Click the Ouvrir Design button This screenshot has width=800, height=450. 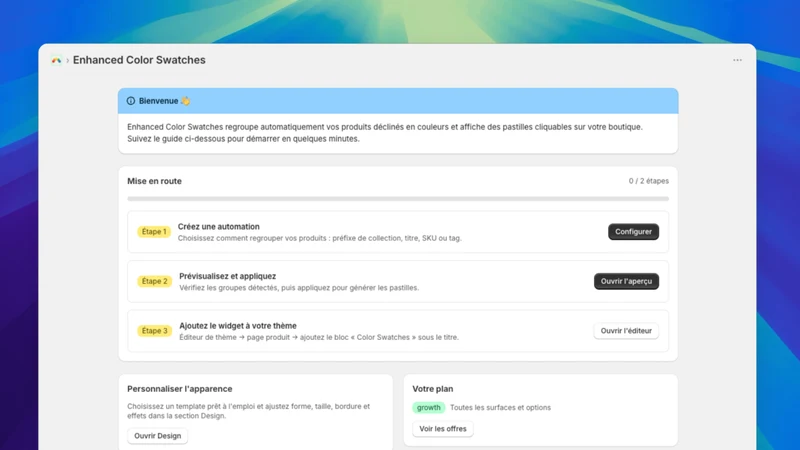(x=158, y=436)
